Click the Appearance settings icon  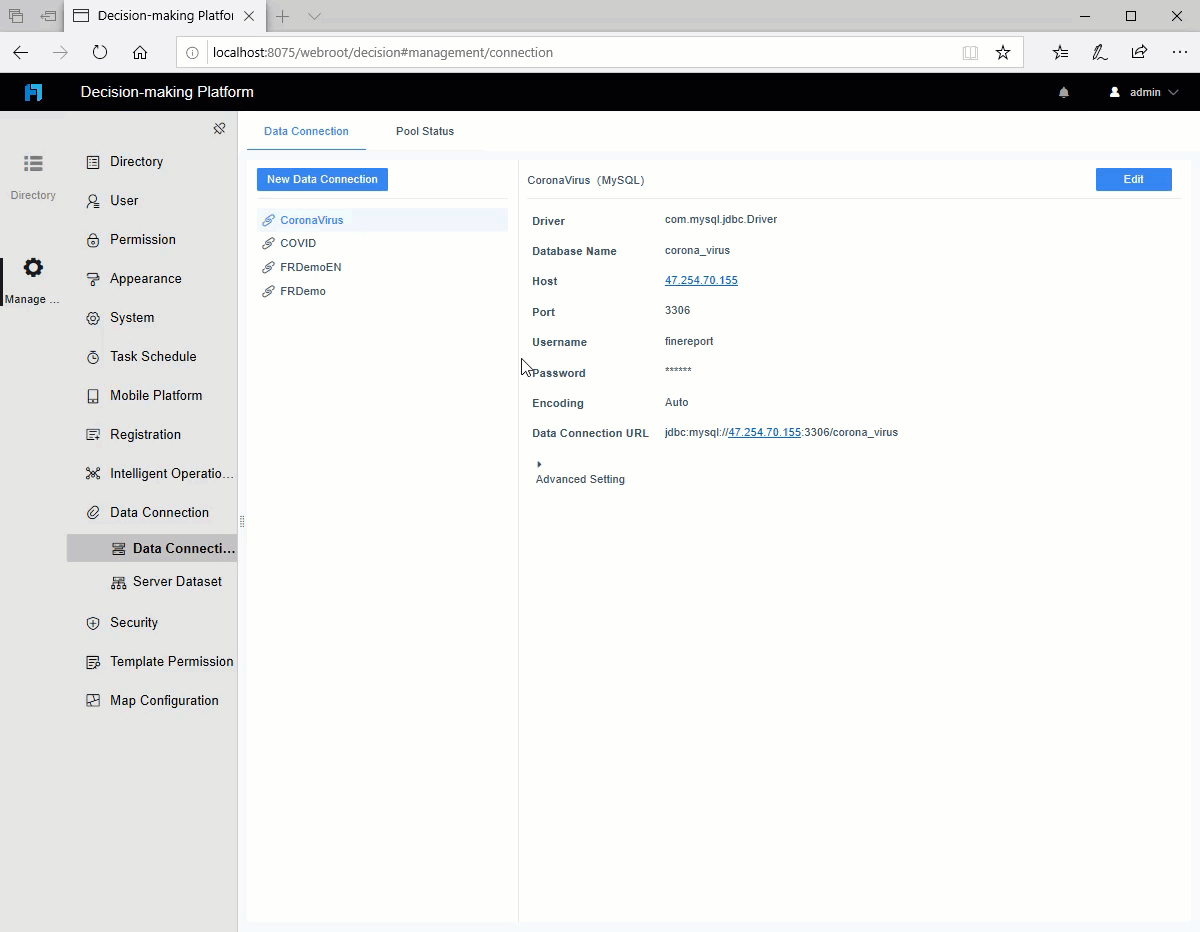pyautogui.click(x=92, y=278)
